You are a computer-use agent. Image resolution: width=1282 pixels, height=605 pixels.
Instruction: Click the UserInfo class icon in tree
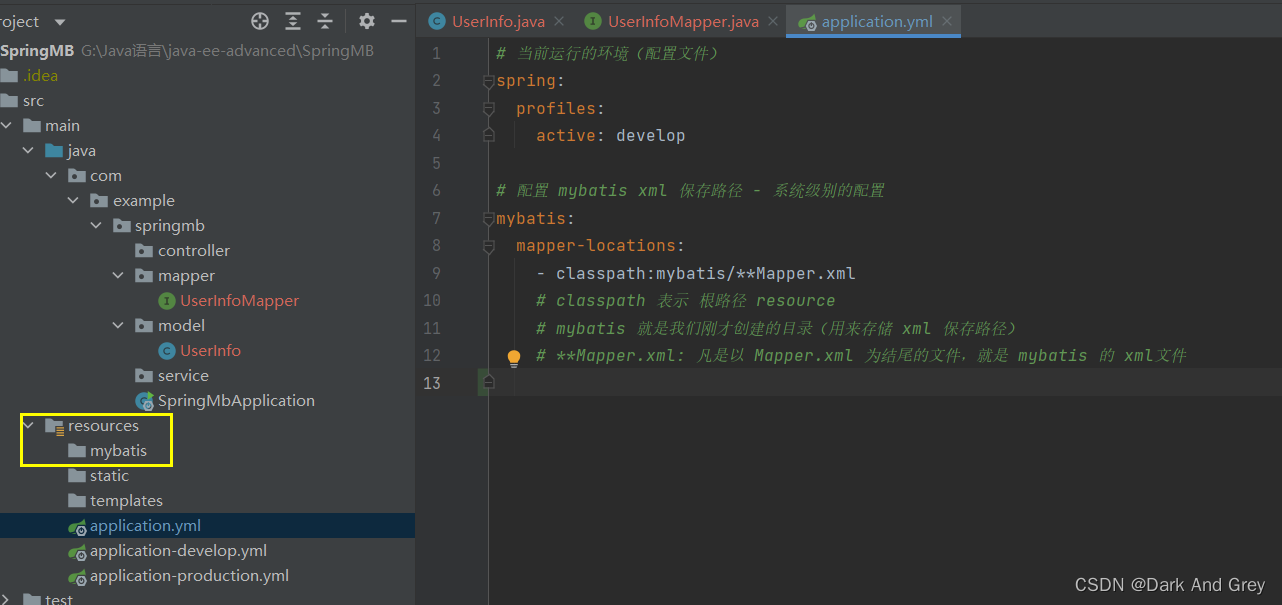click(167, 350)
